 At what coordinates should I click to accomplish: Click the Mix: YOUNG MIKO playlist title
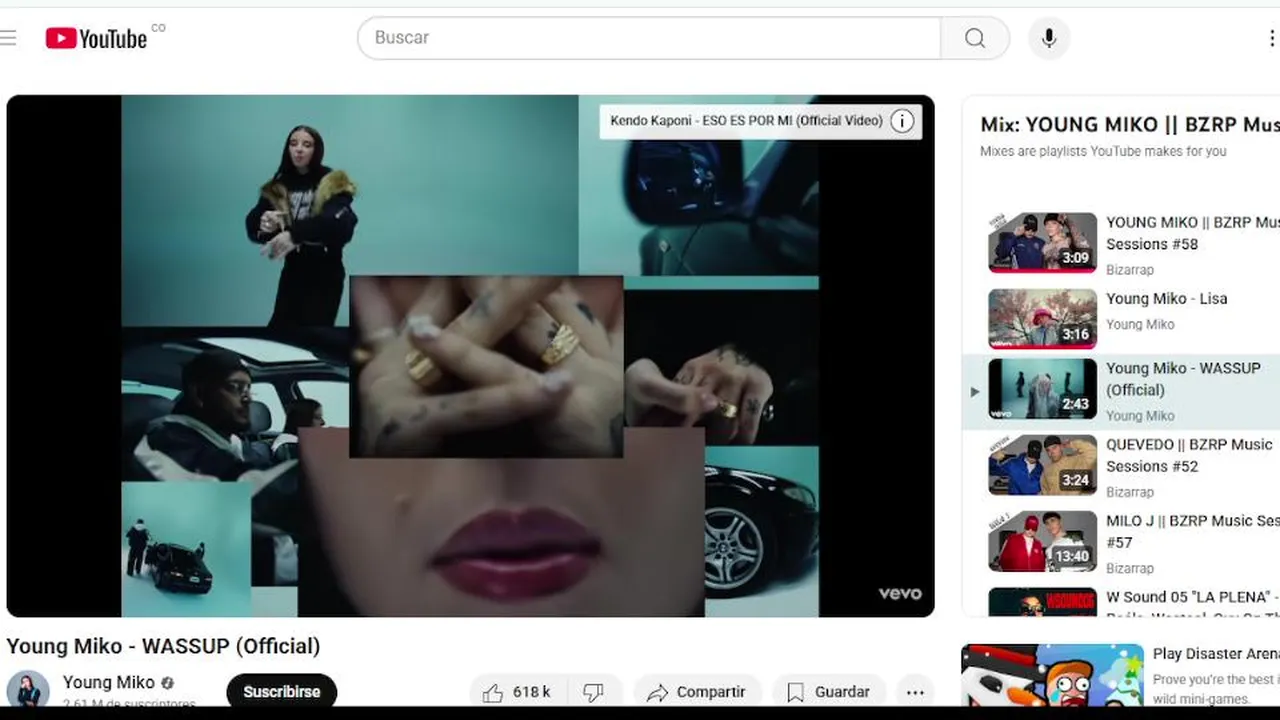click(x=1130, y=125)
